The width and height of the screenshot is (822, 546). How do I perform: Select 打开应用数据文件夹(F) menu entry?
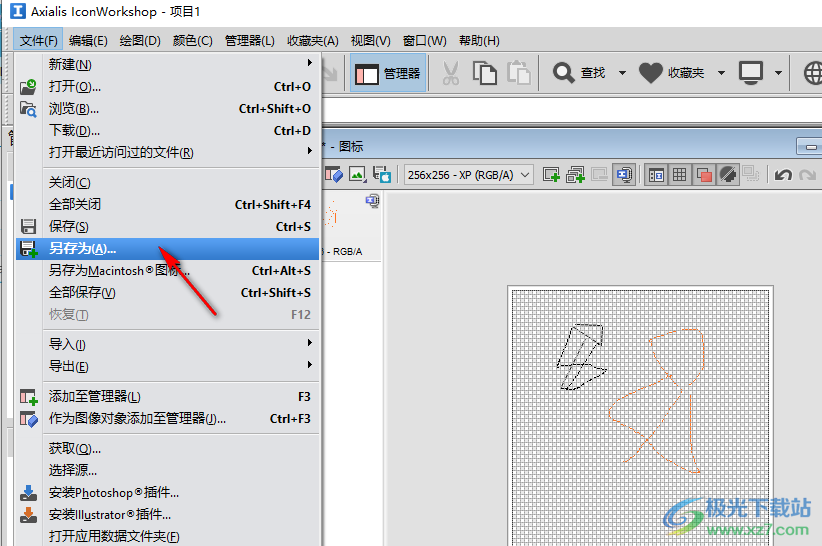point(167,536)
